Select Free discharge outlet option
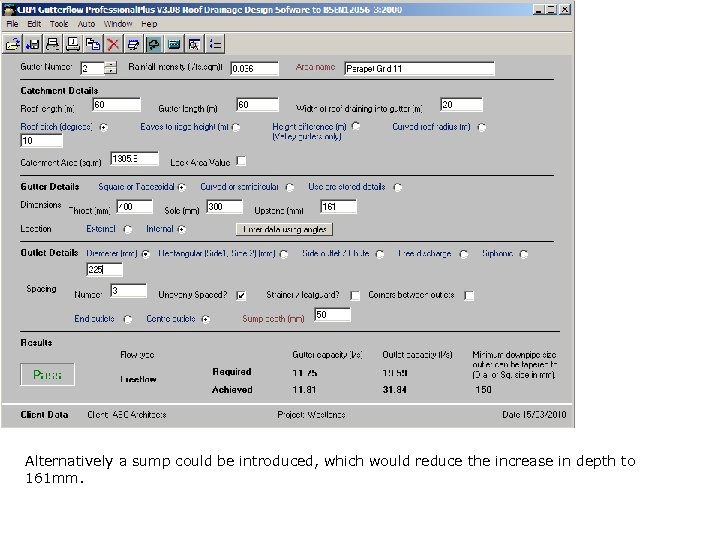 pos(464,254)
